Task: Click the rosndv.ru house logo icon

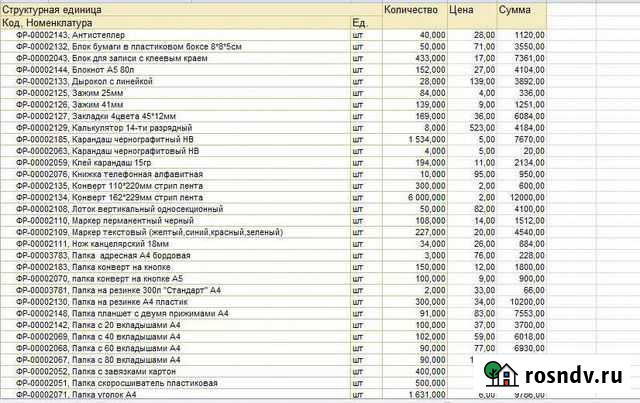Action: tap(499, 373)
